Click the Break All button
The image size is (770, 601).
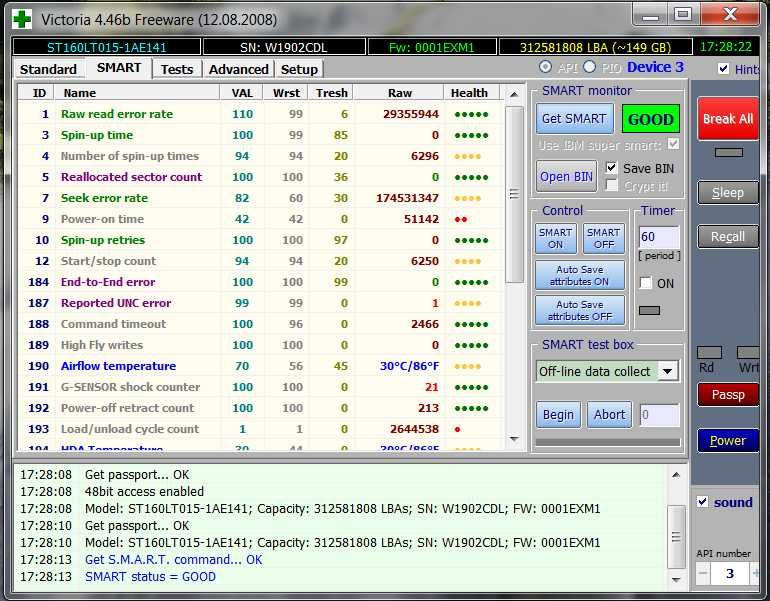tap(728, 118)
